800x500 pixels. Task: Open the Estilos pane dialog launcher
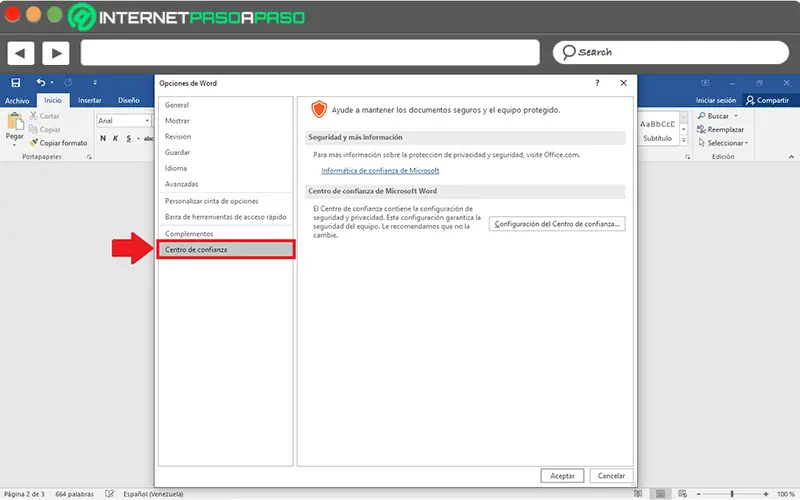[x=688, y=157]
